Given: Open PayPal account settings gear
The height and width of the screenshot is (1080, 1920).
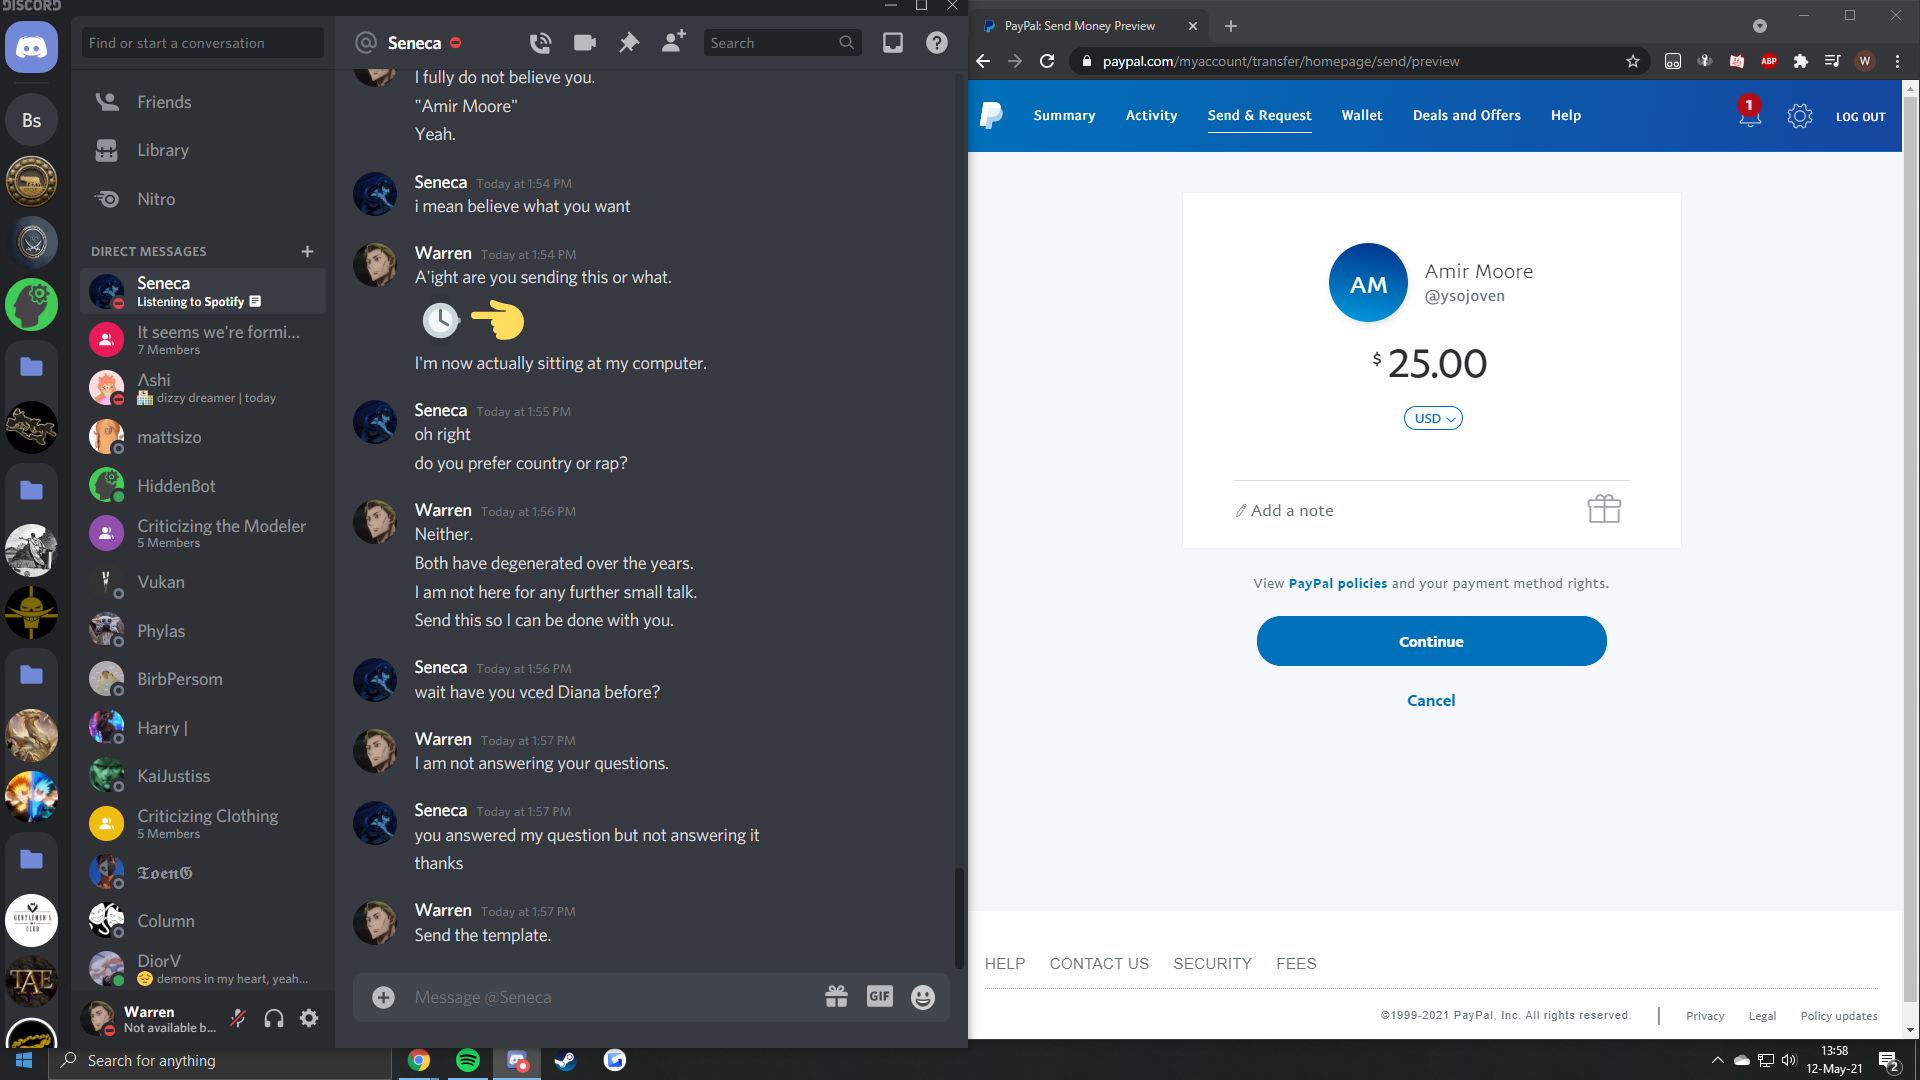Looking at the screenshot, I should (x=1800, y=116).
